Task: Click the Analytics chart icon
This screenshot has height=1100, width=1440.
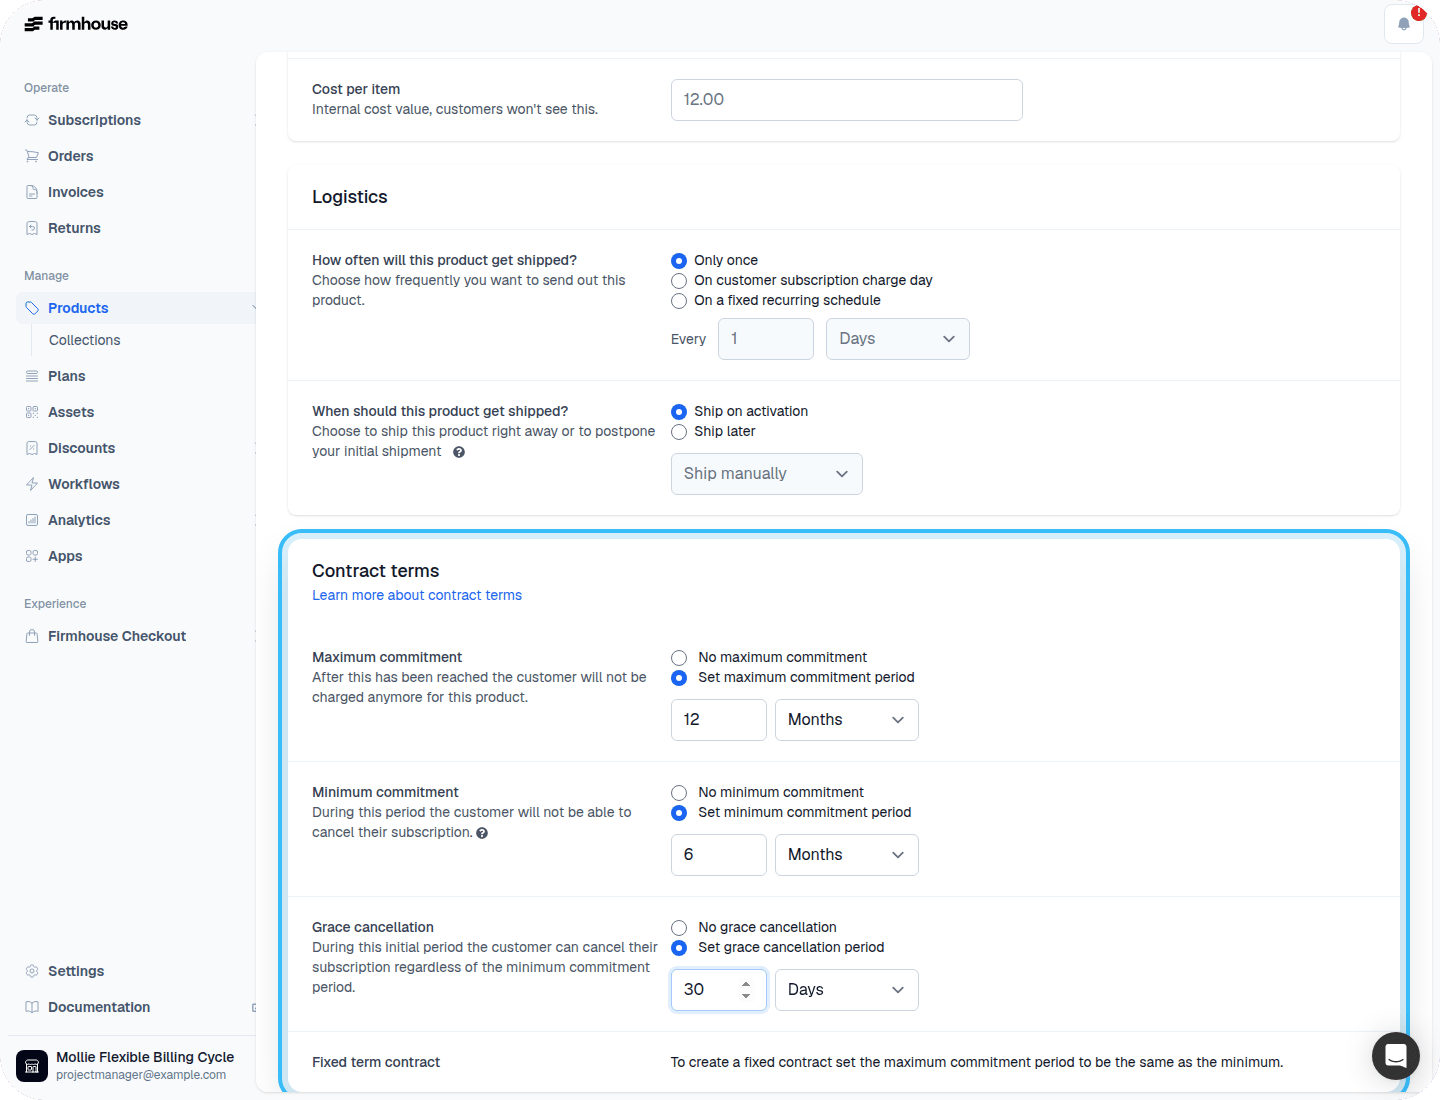Action: tap(32, 520)
